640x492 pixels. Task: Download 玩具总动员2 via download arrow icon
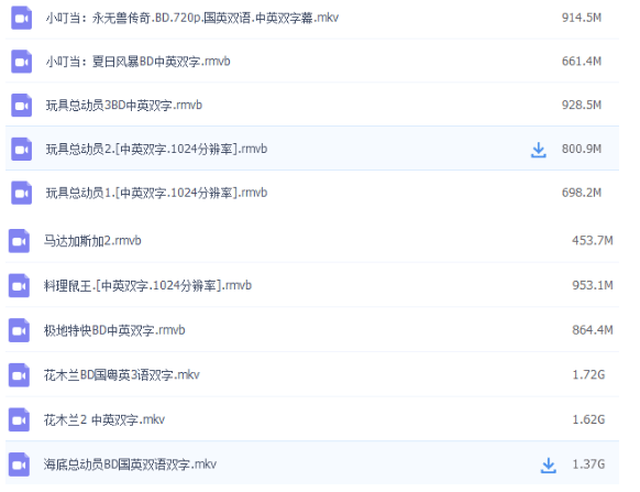coord(538,150)
